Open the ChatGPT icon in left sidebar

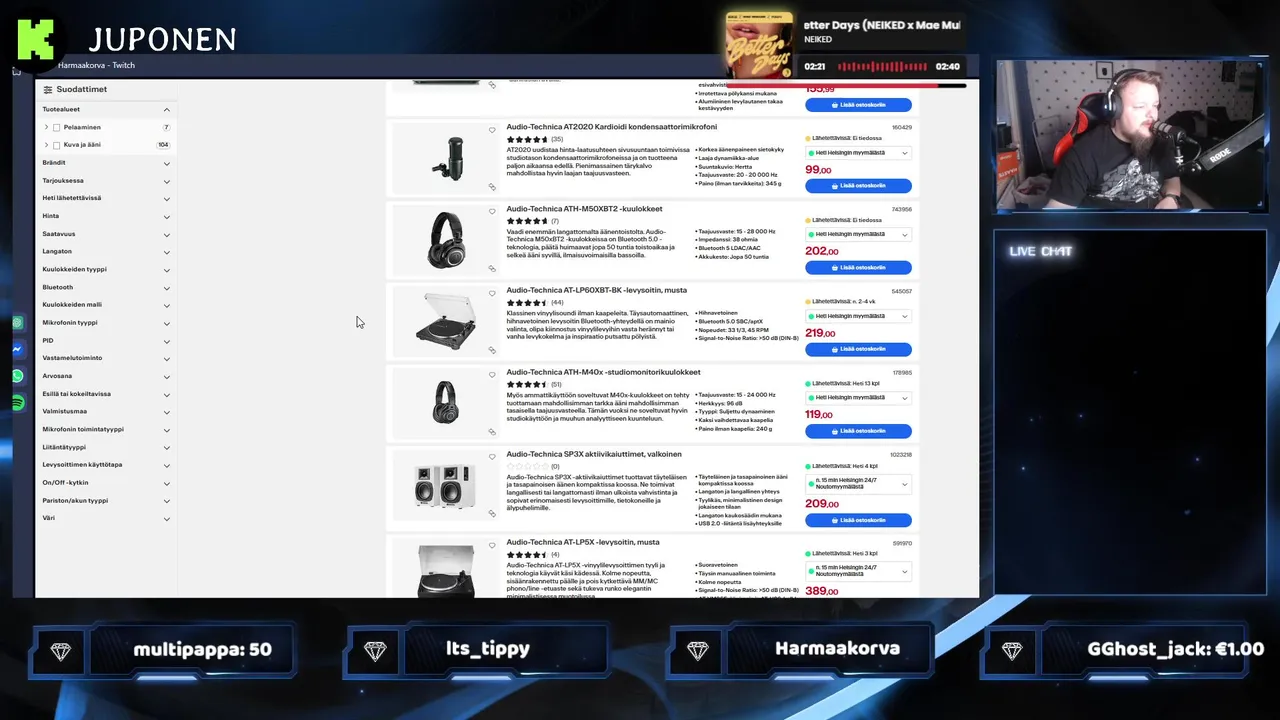click(x=18, y=323)
